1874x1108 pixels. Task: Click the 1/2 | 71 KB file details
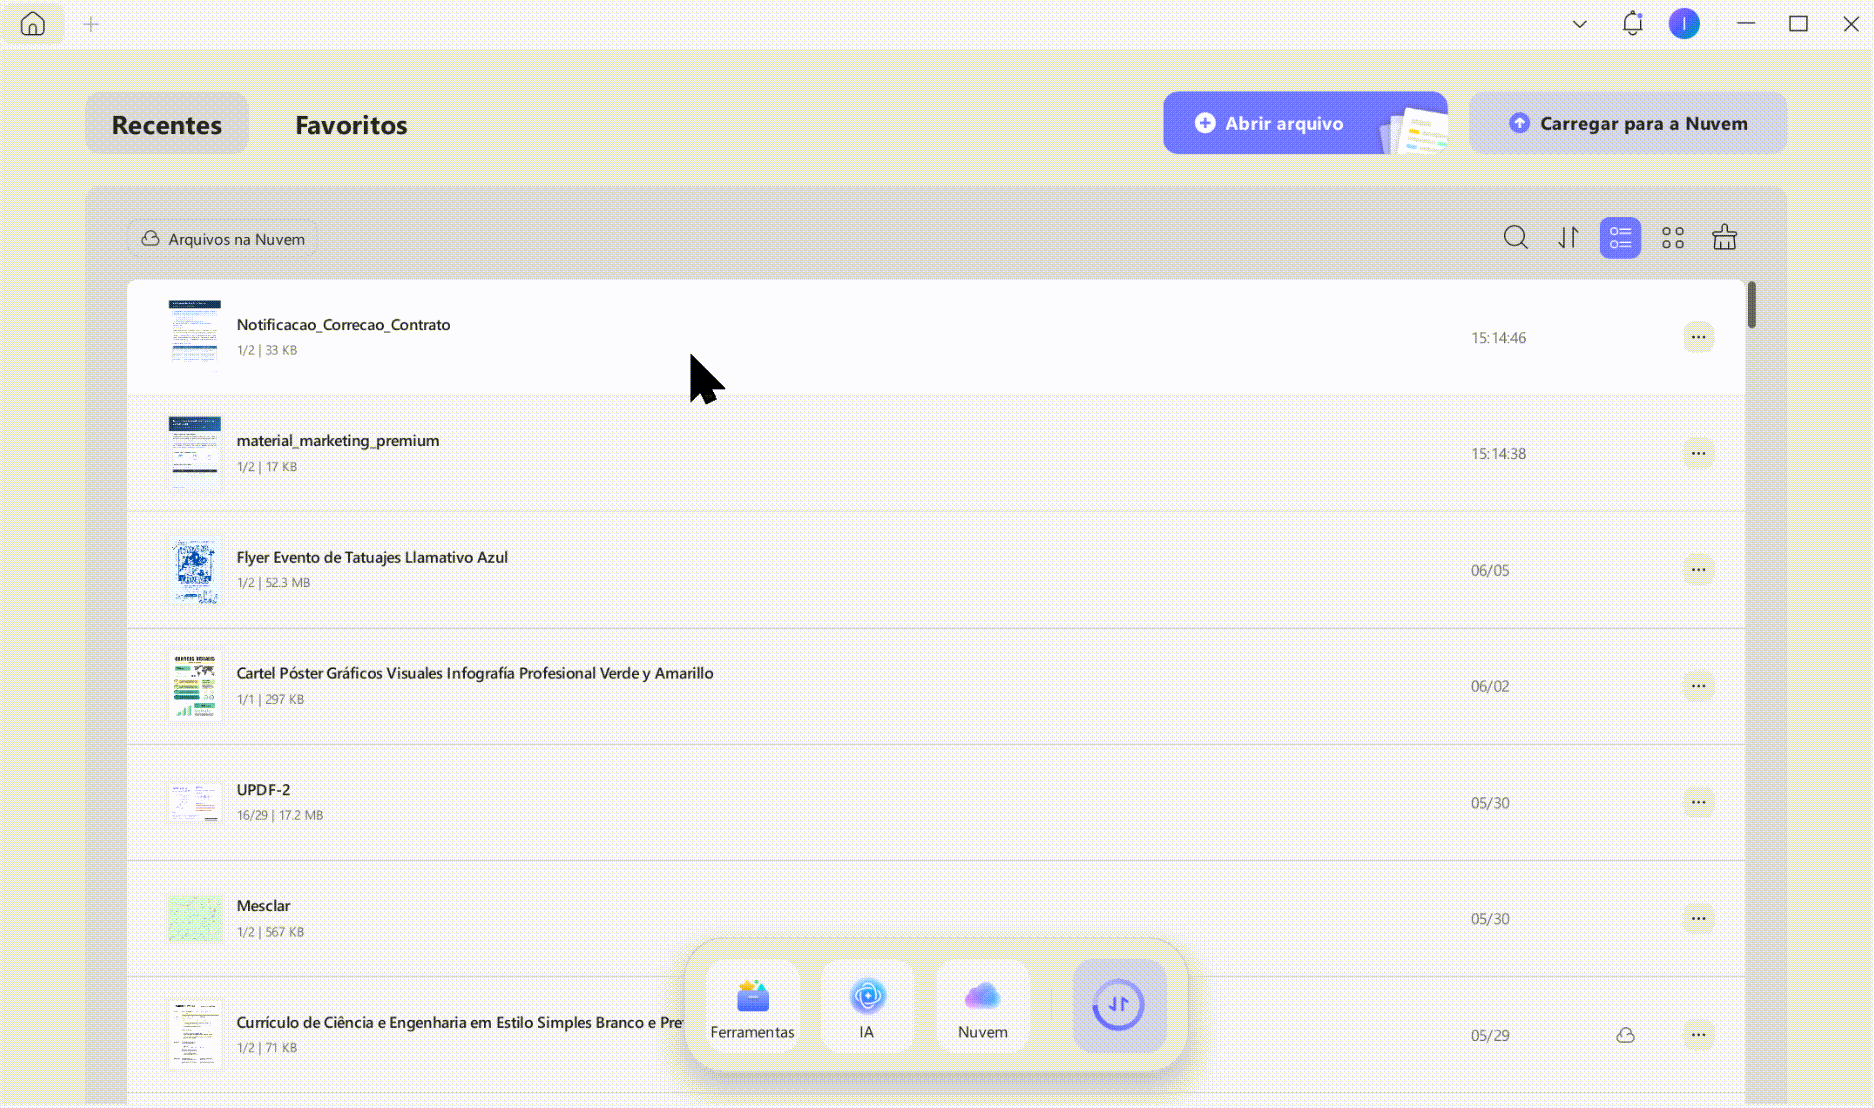267,1048
